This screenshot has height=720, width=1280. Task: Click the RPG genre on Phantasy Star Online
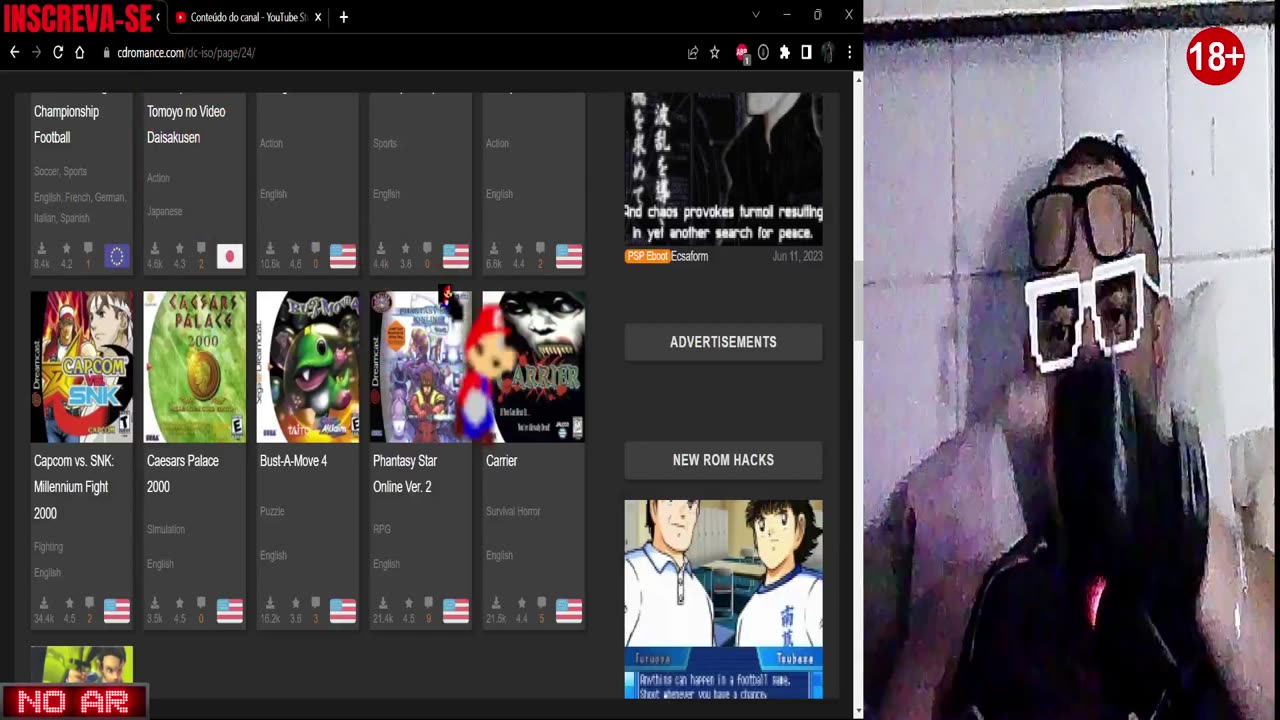coord(381,529)
